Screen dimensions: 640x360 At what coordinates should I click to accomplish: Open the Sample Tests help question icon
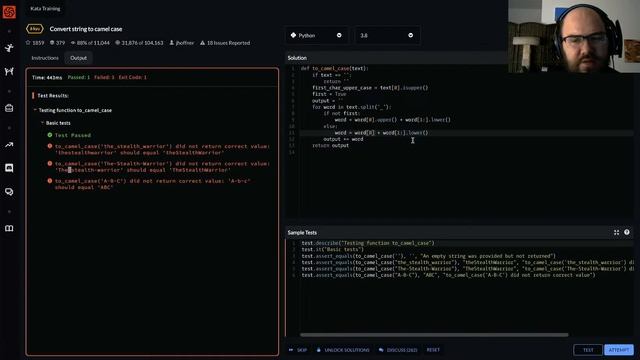[627, 232]
